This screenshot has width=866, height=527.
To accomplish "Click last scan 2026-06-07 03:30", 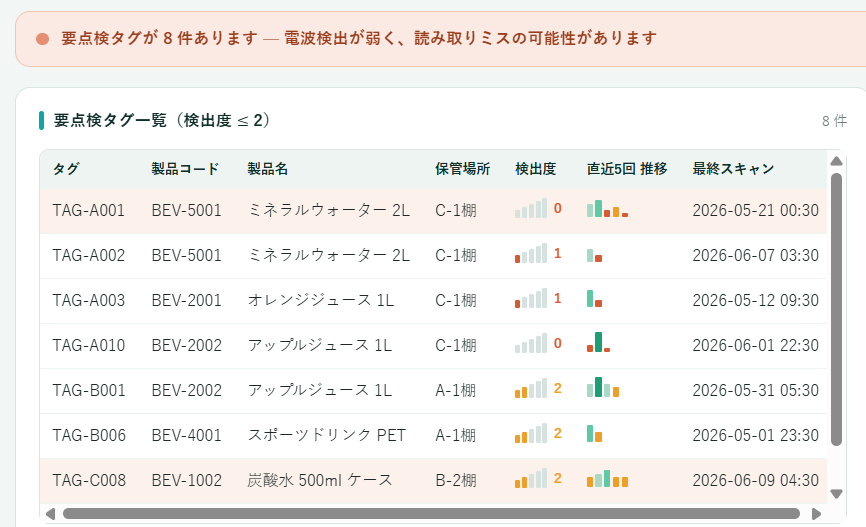I will (x=755, y=255).
